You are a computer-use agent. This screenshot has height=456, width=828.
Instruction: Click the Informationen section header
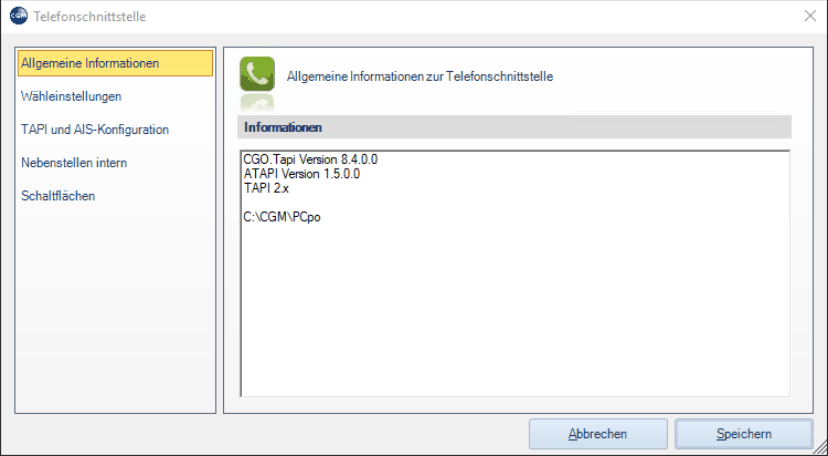click(514, 127)
